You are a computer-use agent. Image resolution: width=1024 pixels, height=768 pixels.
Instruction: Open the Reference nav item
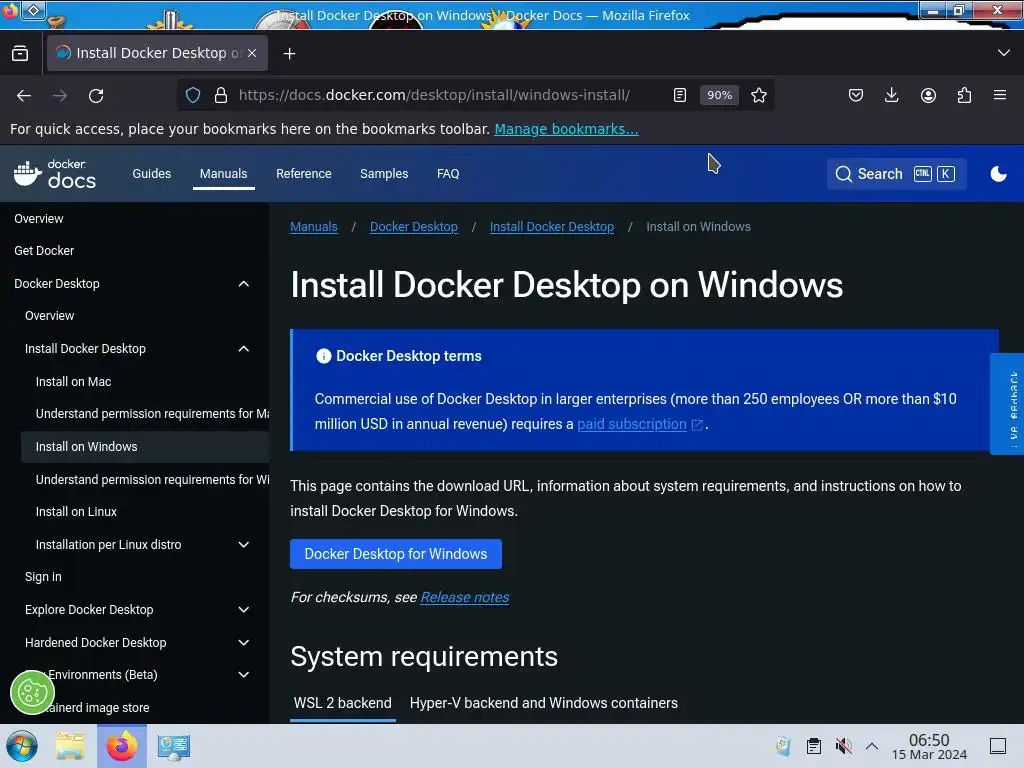point(304,174)
